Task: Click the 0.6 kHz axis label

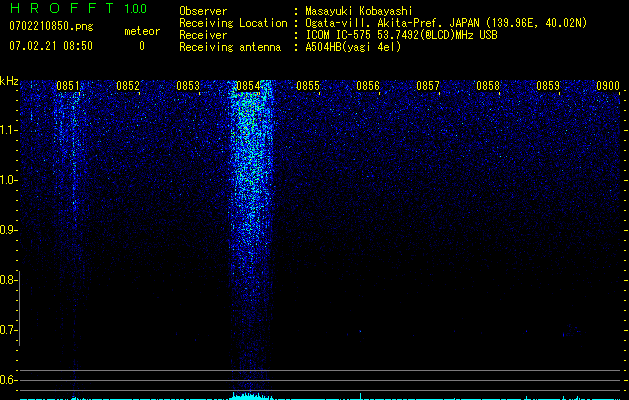Action: 8,380
